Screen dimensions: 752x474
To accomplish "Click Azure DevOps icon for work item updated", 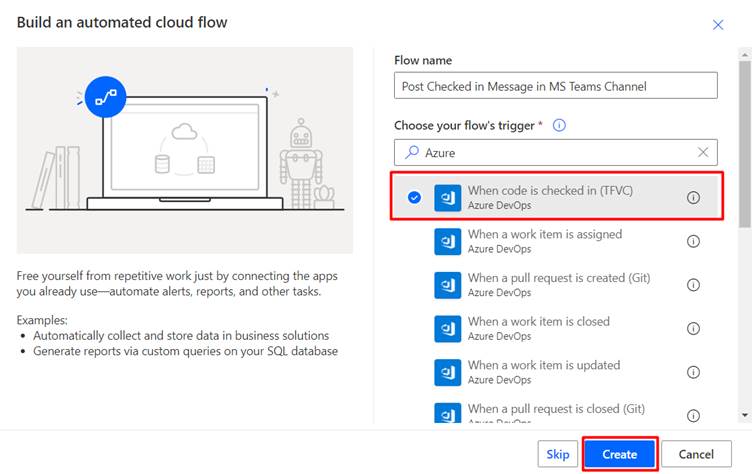I will tap(447, 372).
